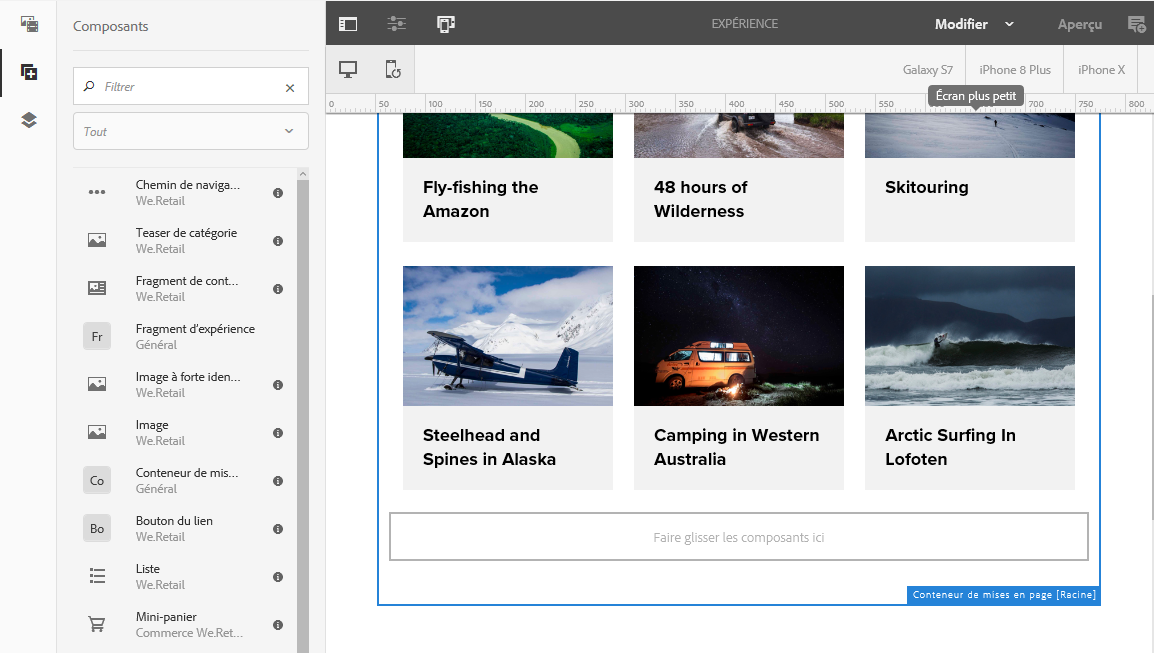The height and width of the screenshot is (653, 1154).
Task: Show info for Conteneur de mises en page component
Action: pyautogui.click(x=278, y=481)
